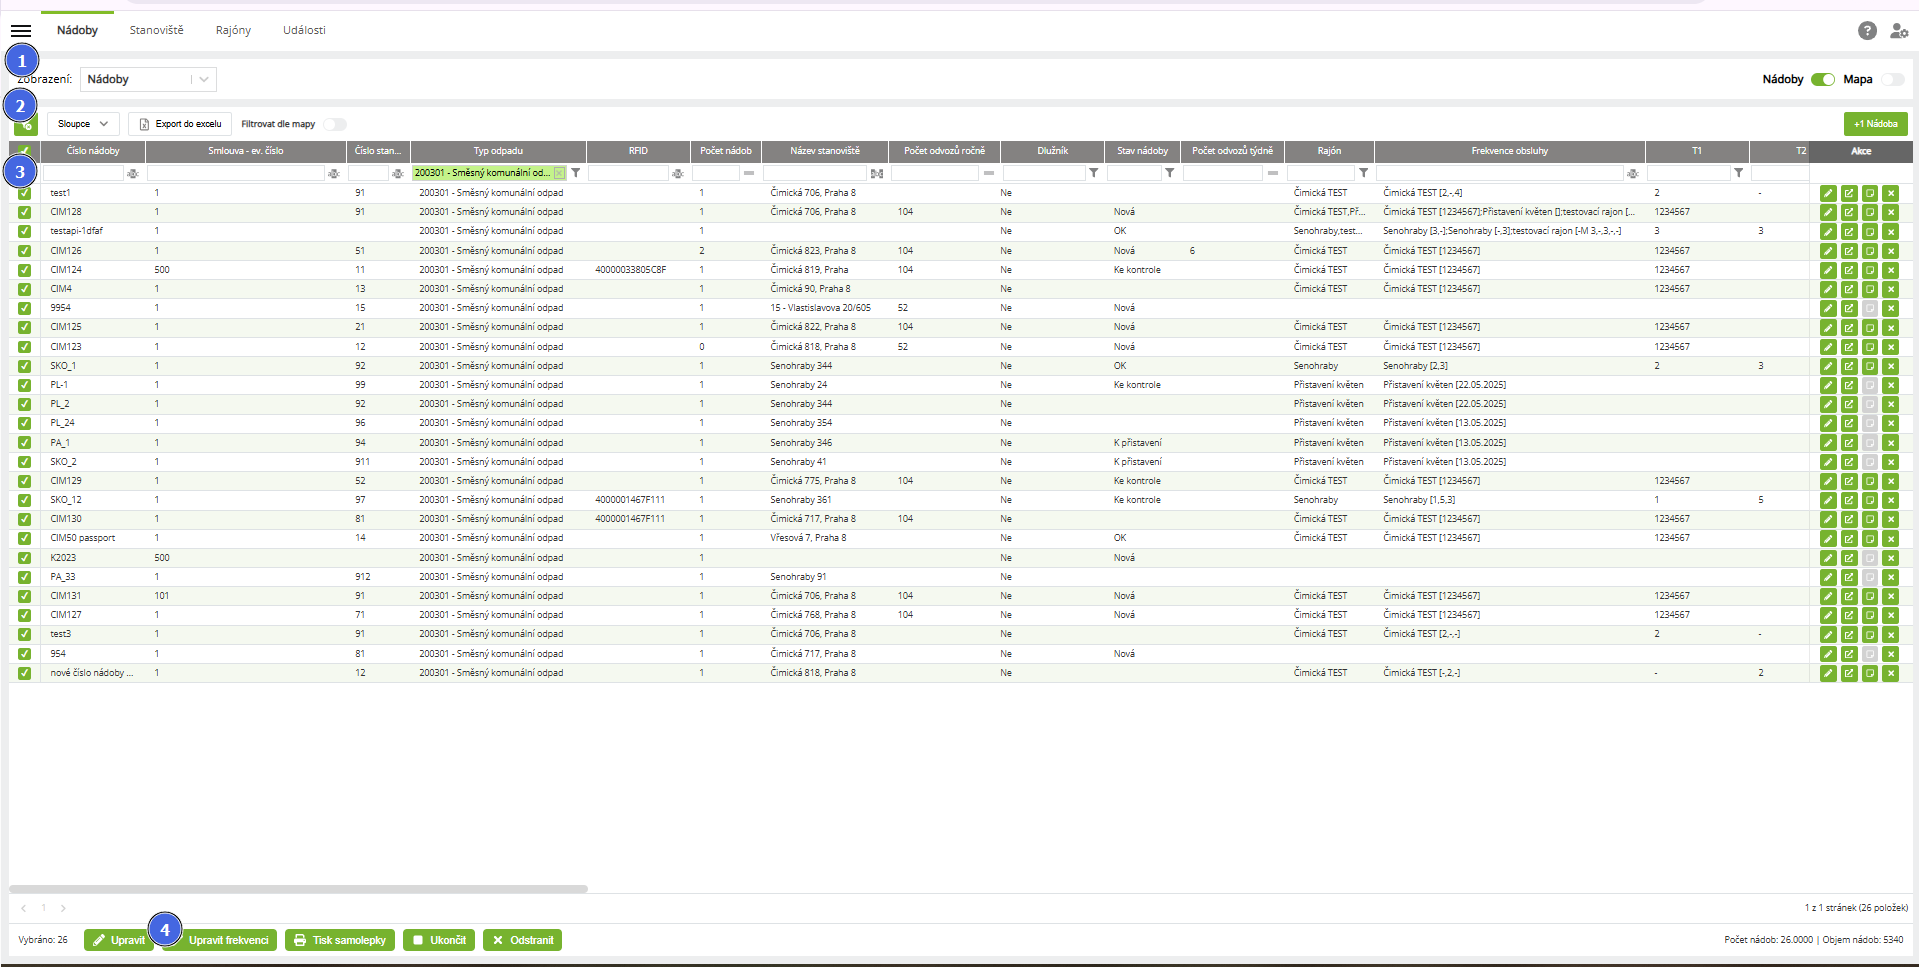Open the detail link icon for row CIM4
1919x967 pixels.
[1849, 289]
